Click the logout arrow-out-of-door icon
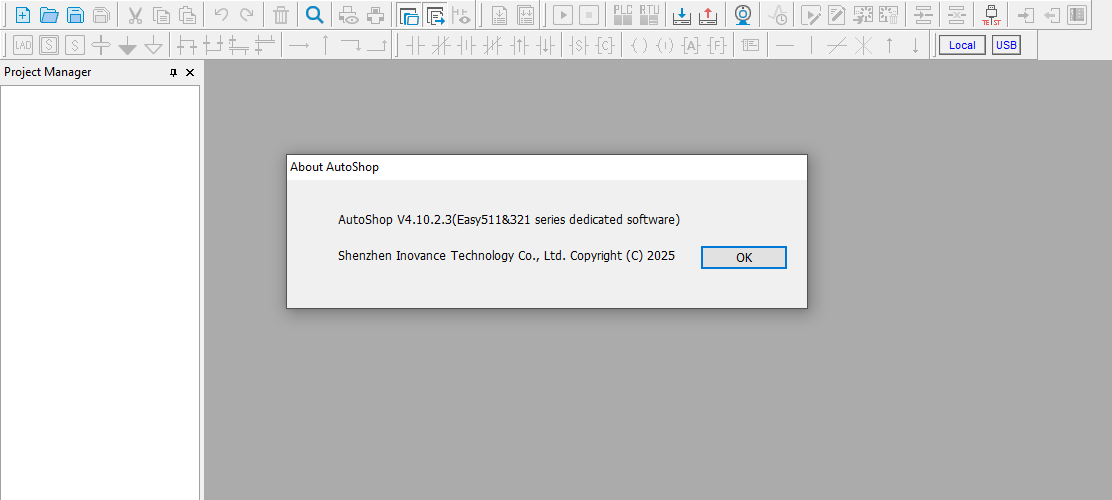This screenshot has height=500, width=1112. (1052, 15)
